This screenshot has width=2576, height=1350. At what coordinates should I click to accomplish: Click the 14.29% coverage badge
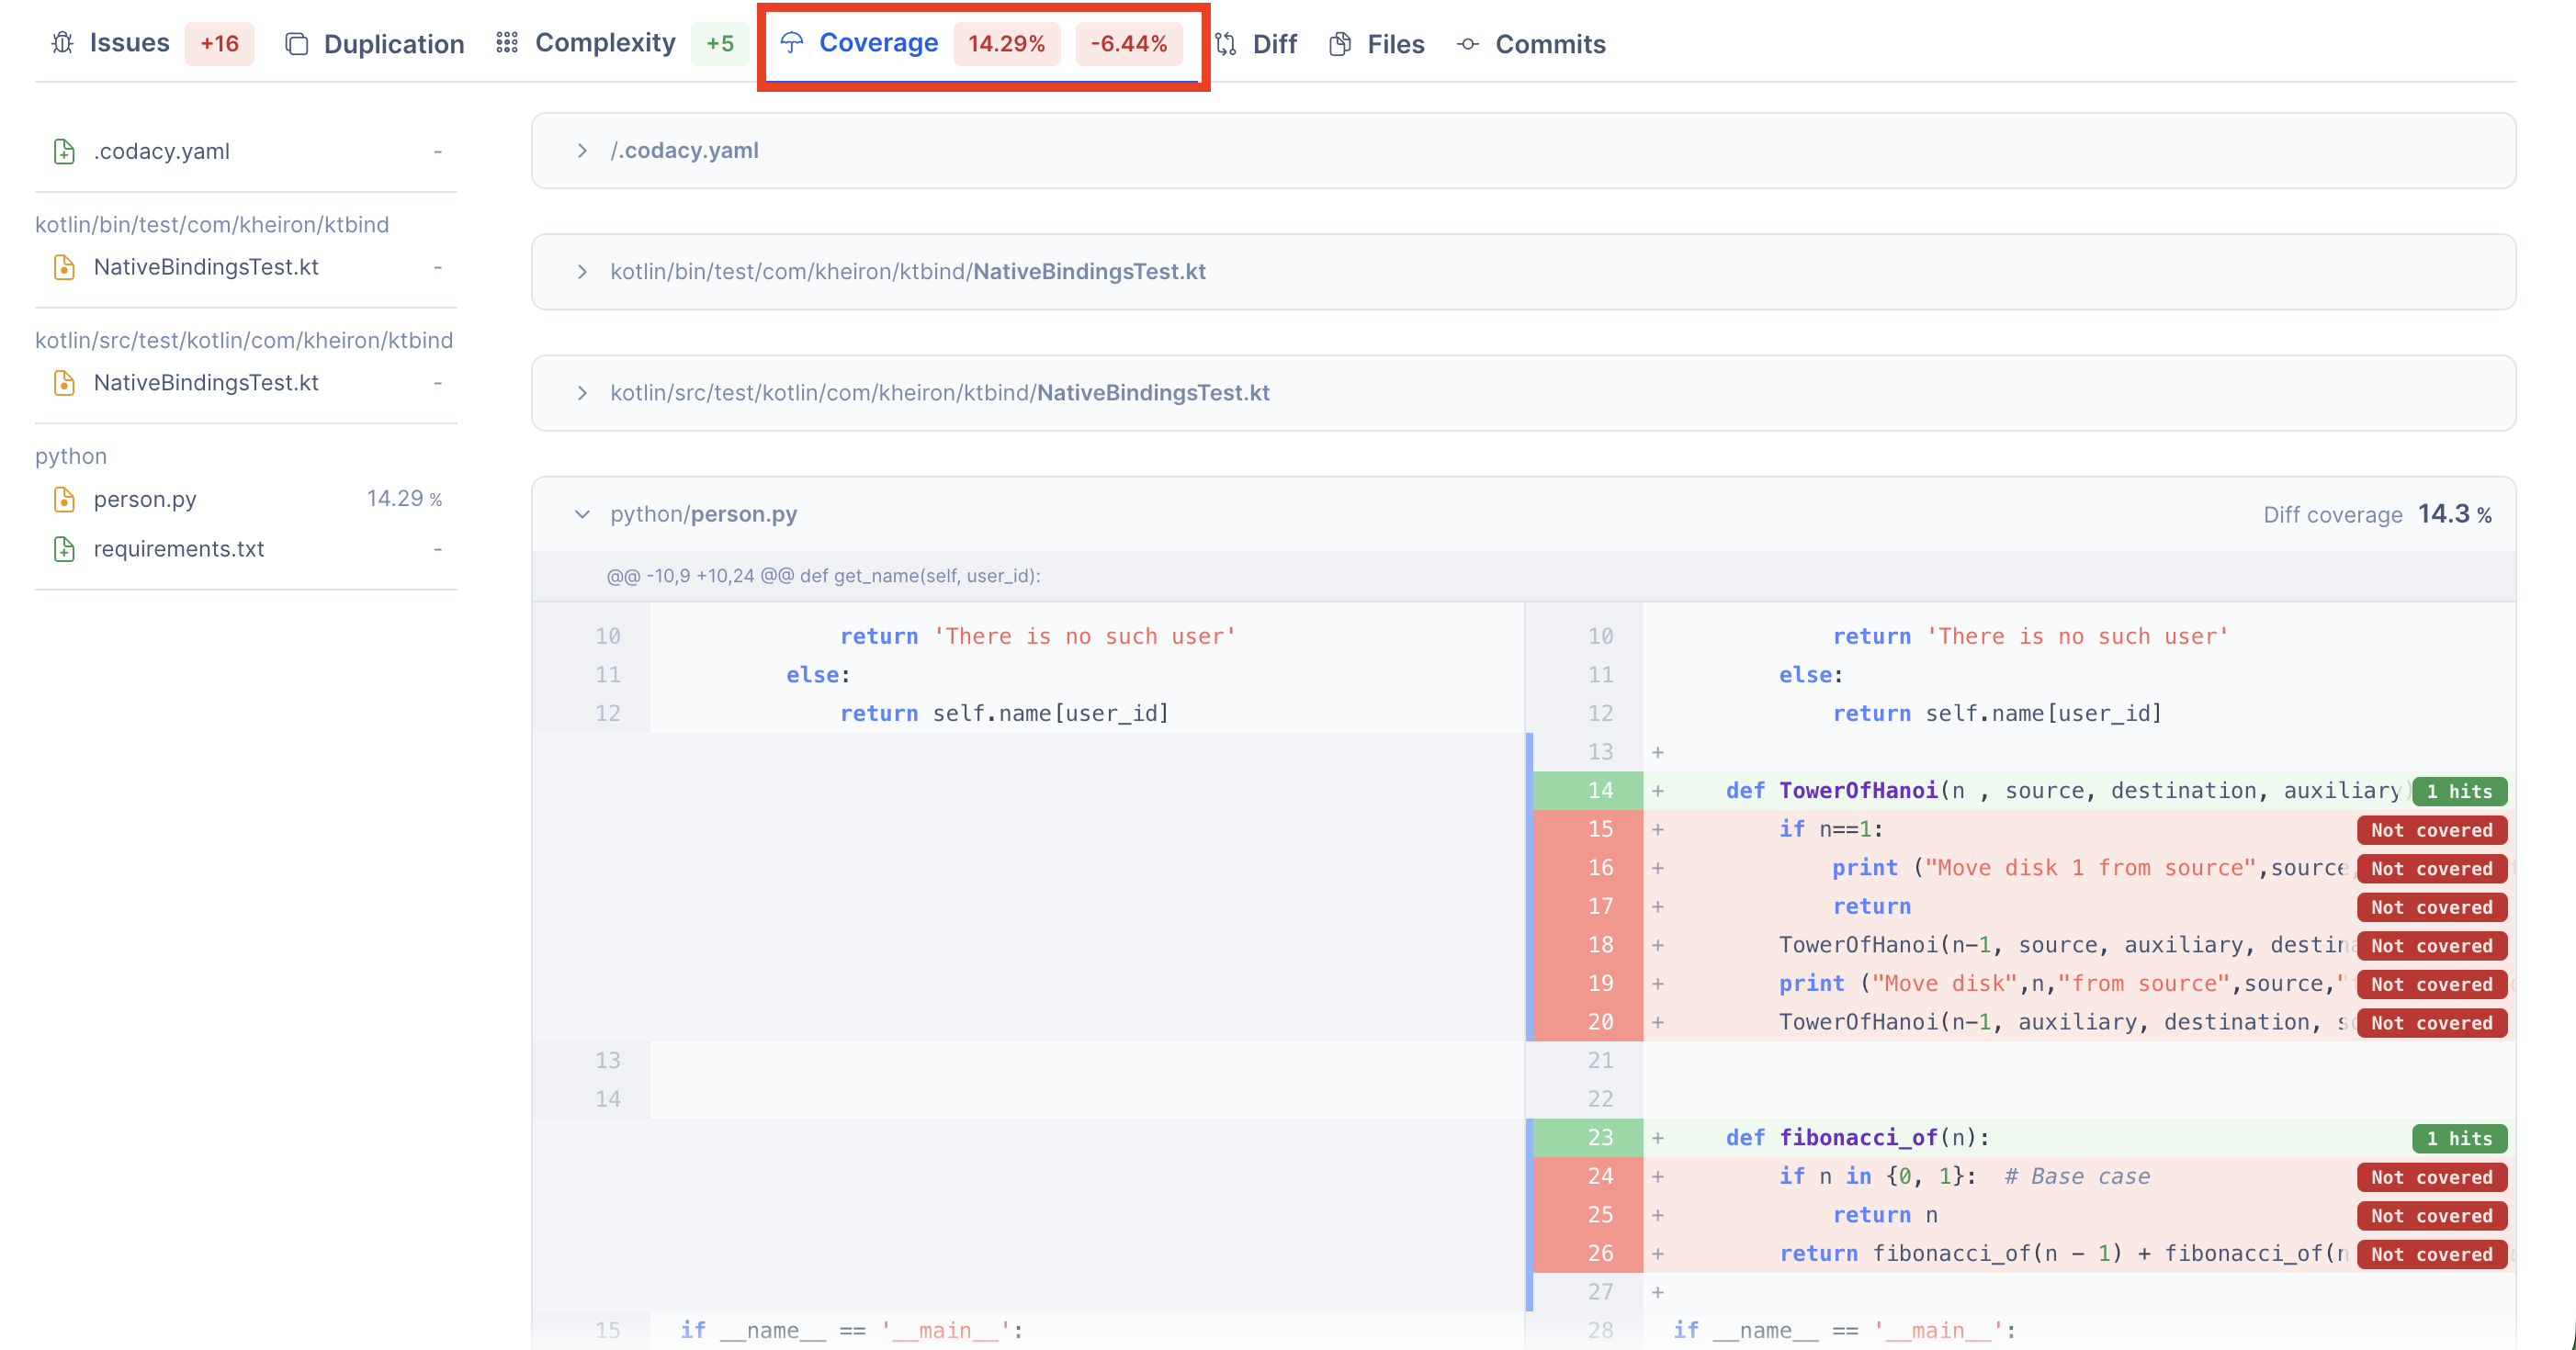[x=1006, y=44]
